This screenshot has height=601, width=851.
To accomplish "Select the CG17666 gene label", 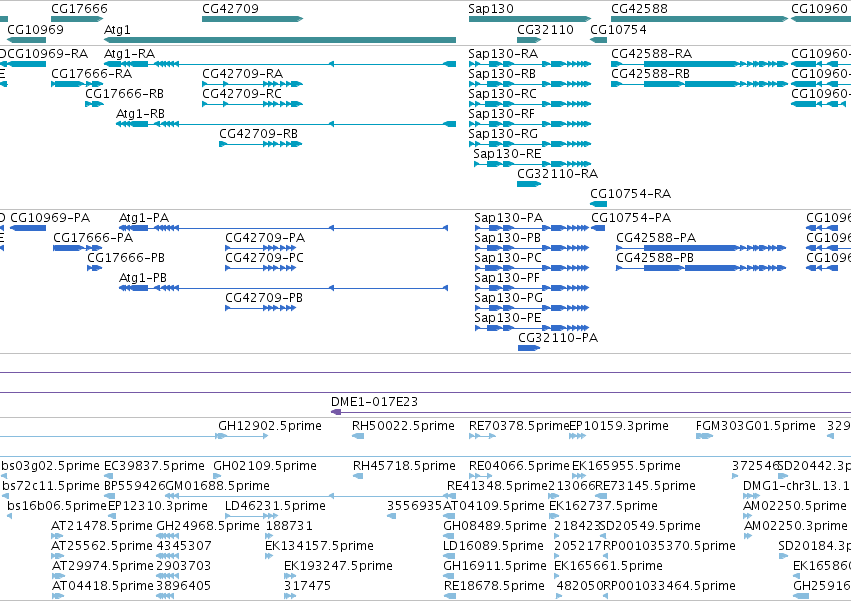I will pos(79,9).
